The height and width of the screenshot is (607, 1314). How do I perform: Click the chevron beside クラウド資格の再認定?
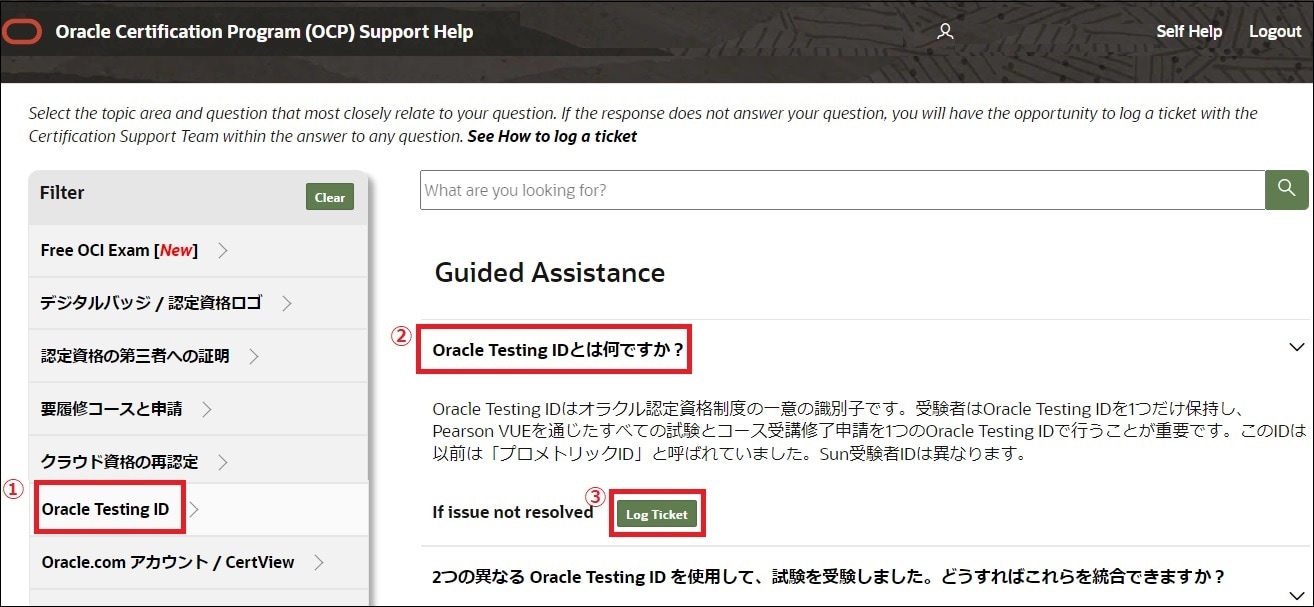tap(222, 462)
